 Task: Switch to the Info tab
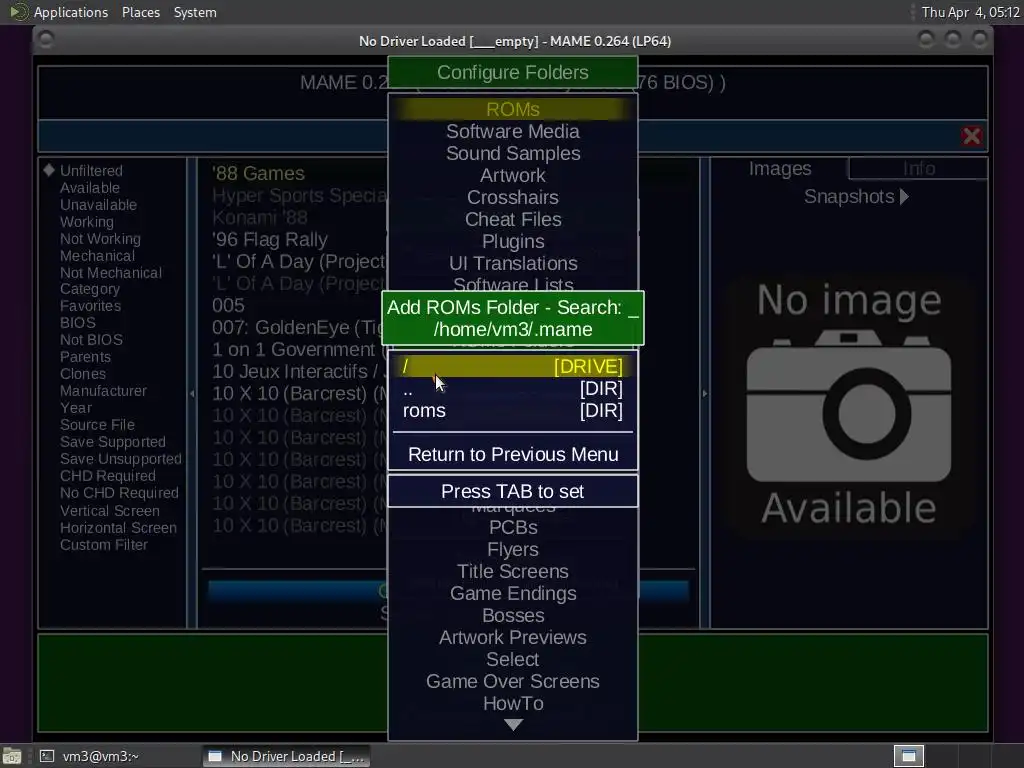918,168
